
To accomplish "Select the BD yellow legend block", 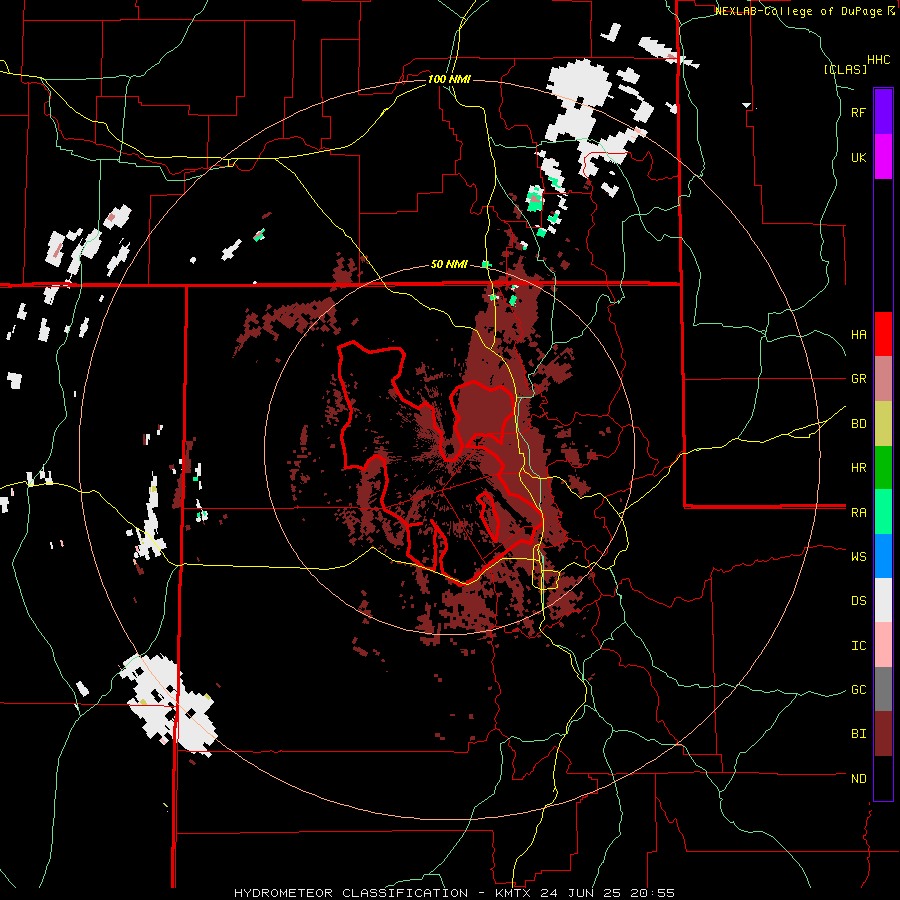I will pos(883,423).
